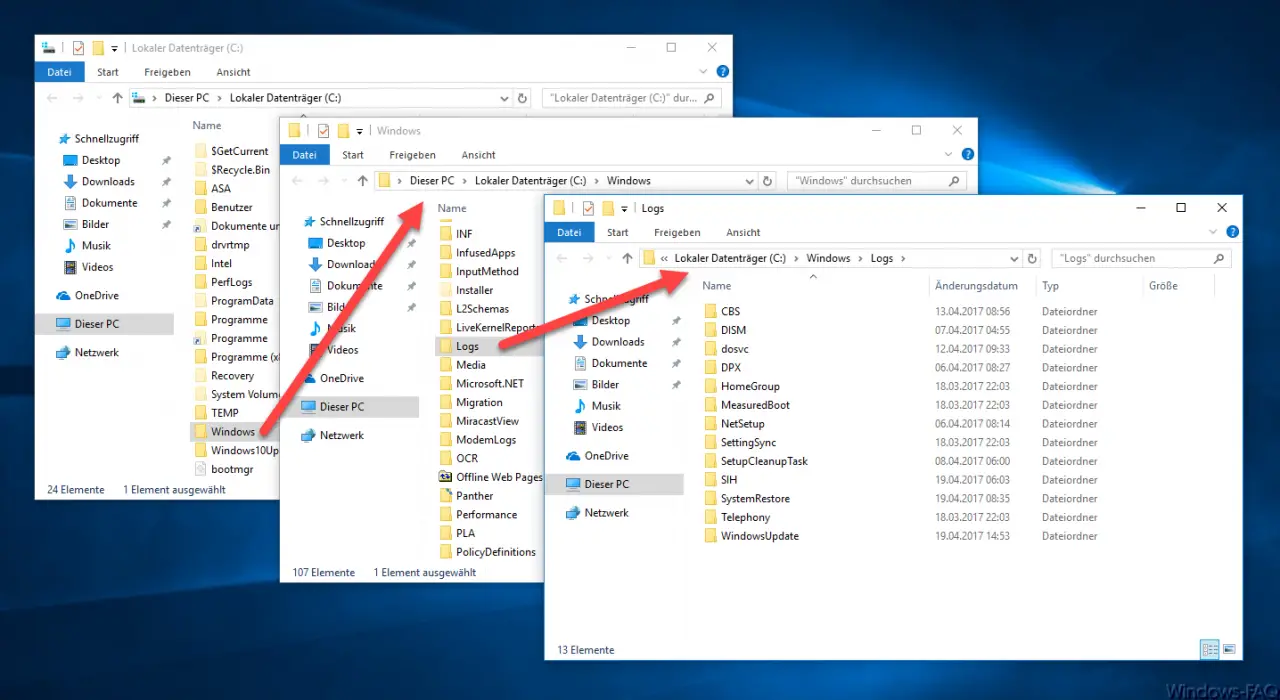Switch to Ansicht tab in Logs window
The image size is (1280, 700).
click(x=743, y=232)
